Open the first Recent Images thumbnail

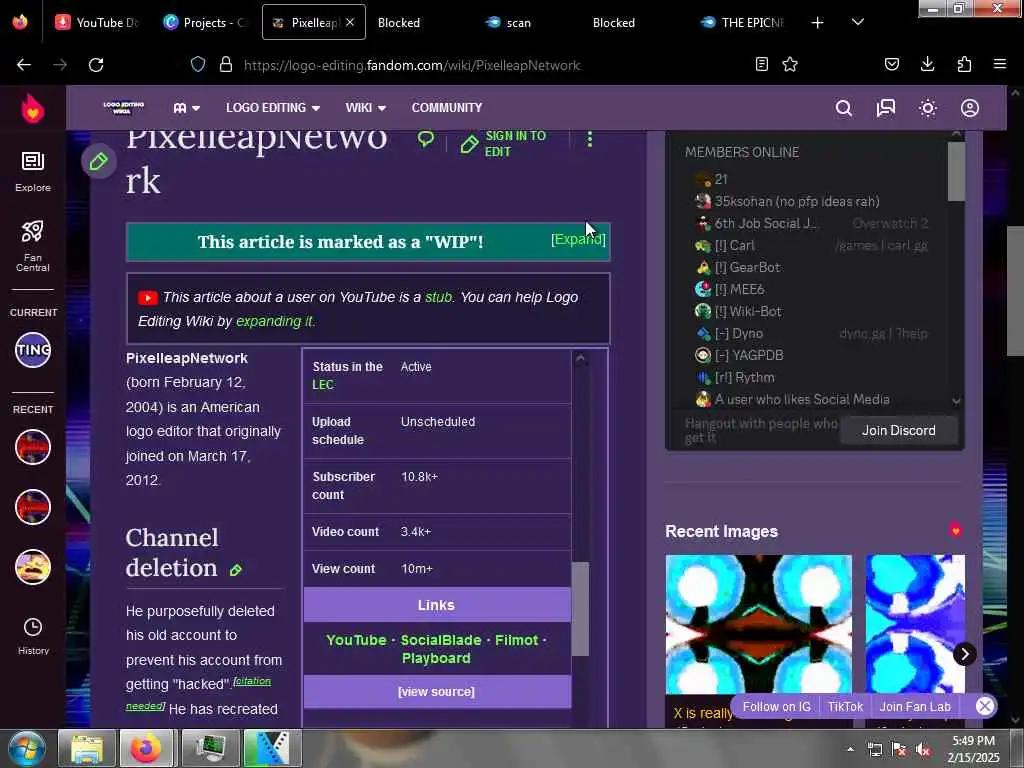pos(759,624)
